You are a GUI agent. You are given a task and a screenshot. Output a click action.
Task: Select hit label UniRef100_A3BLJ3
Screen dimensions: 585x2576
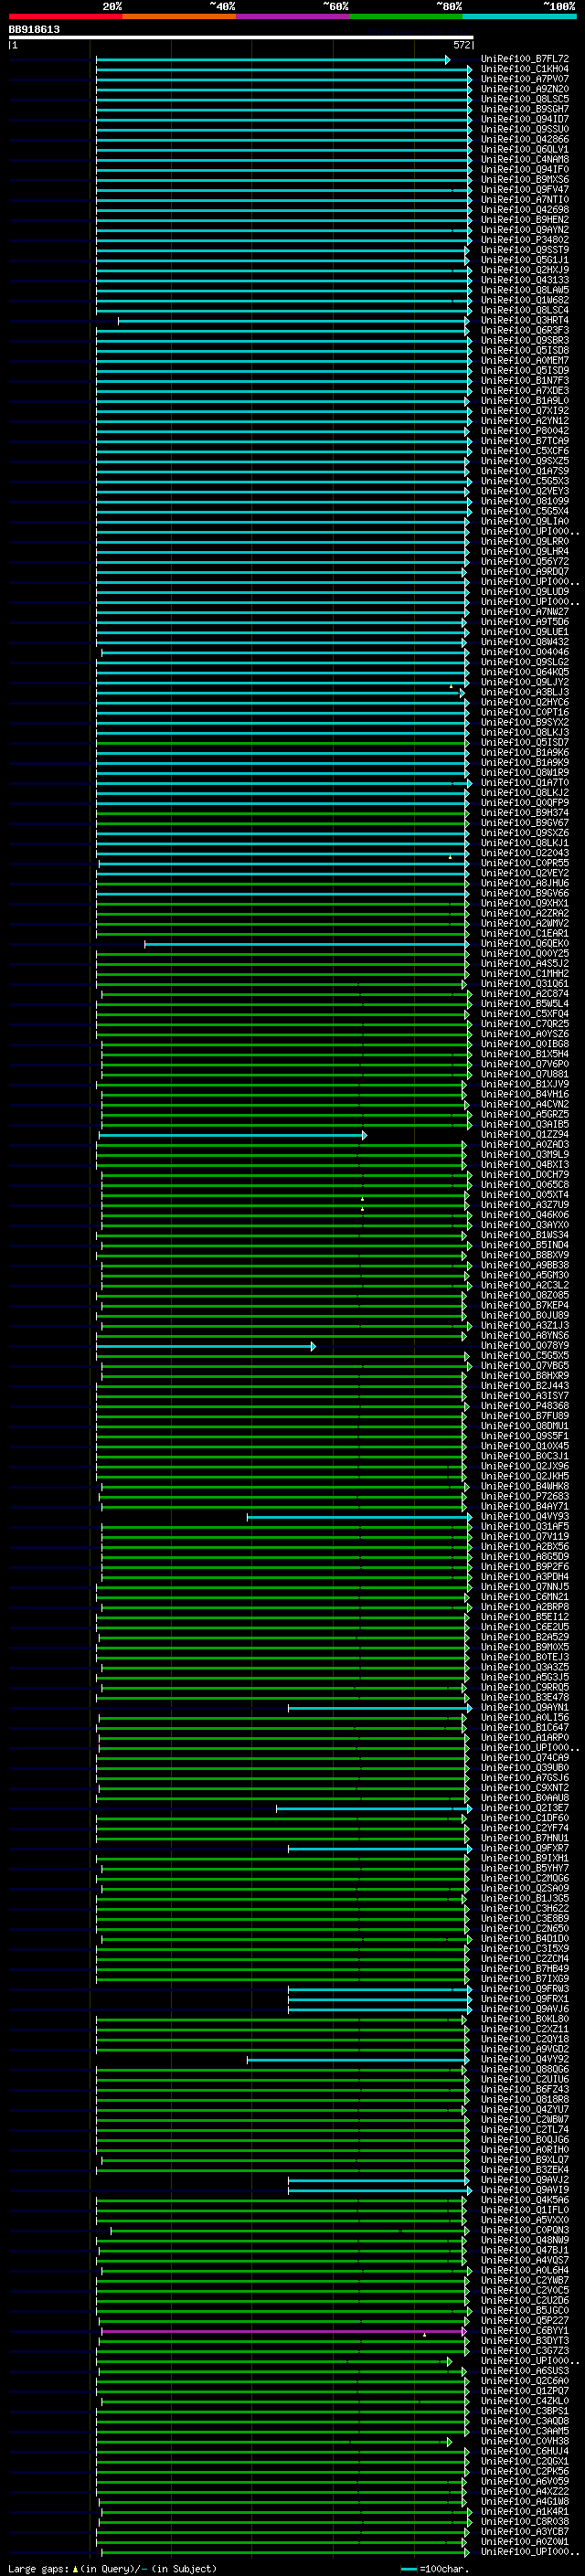pos(525,692)
